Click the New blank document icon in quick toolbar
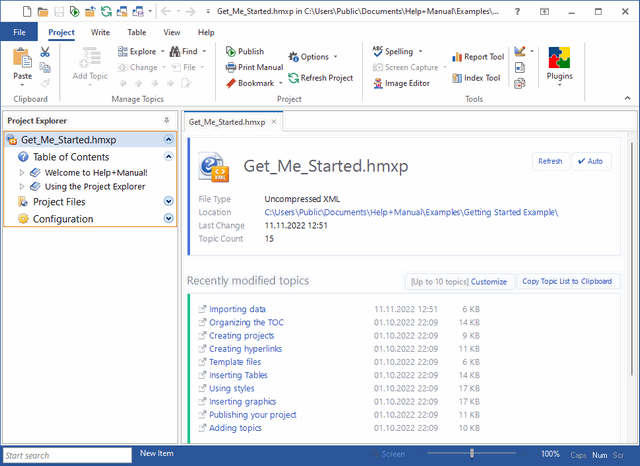 point(27,11)
